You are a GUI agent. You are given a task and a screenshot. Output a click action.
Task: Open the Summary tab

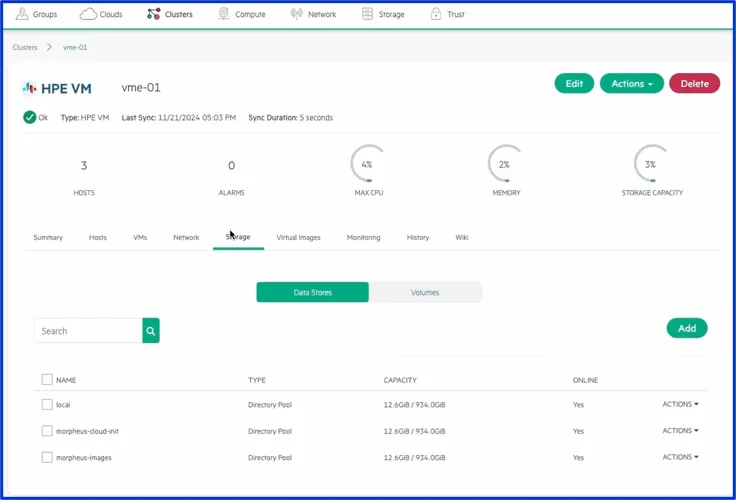pyautogui.click(x=48, y=238)
